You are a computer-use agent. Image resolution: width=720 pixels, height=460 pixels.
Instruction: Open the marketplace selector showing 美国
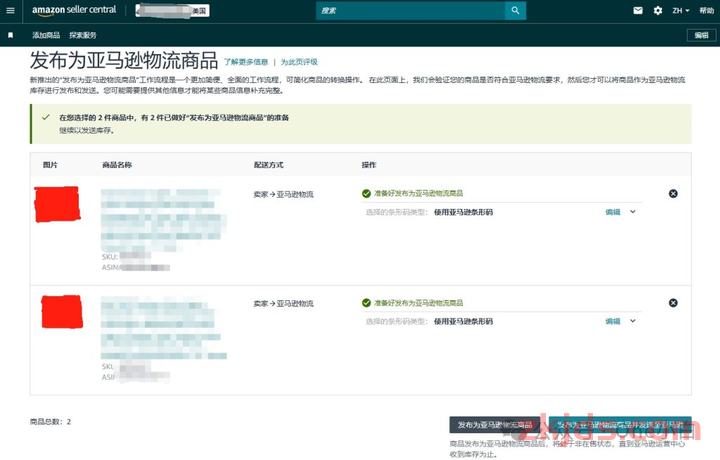(x=173, y=11)
